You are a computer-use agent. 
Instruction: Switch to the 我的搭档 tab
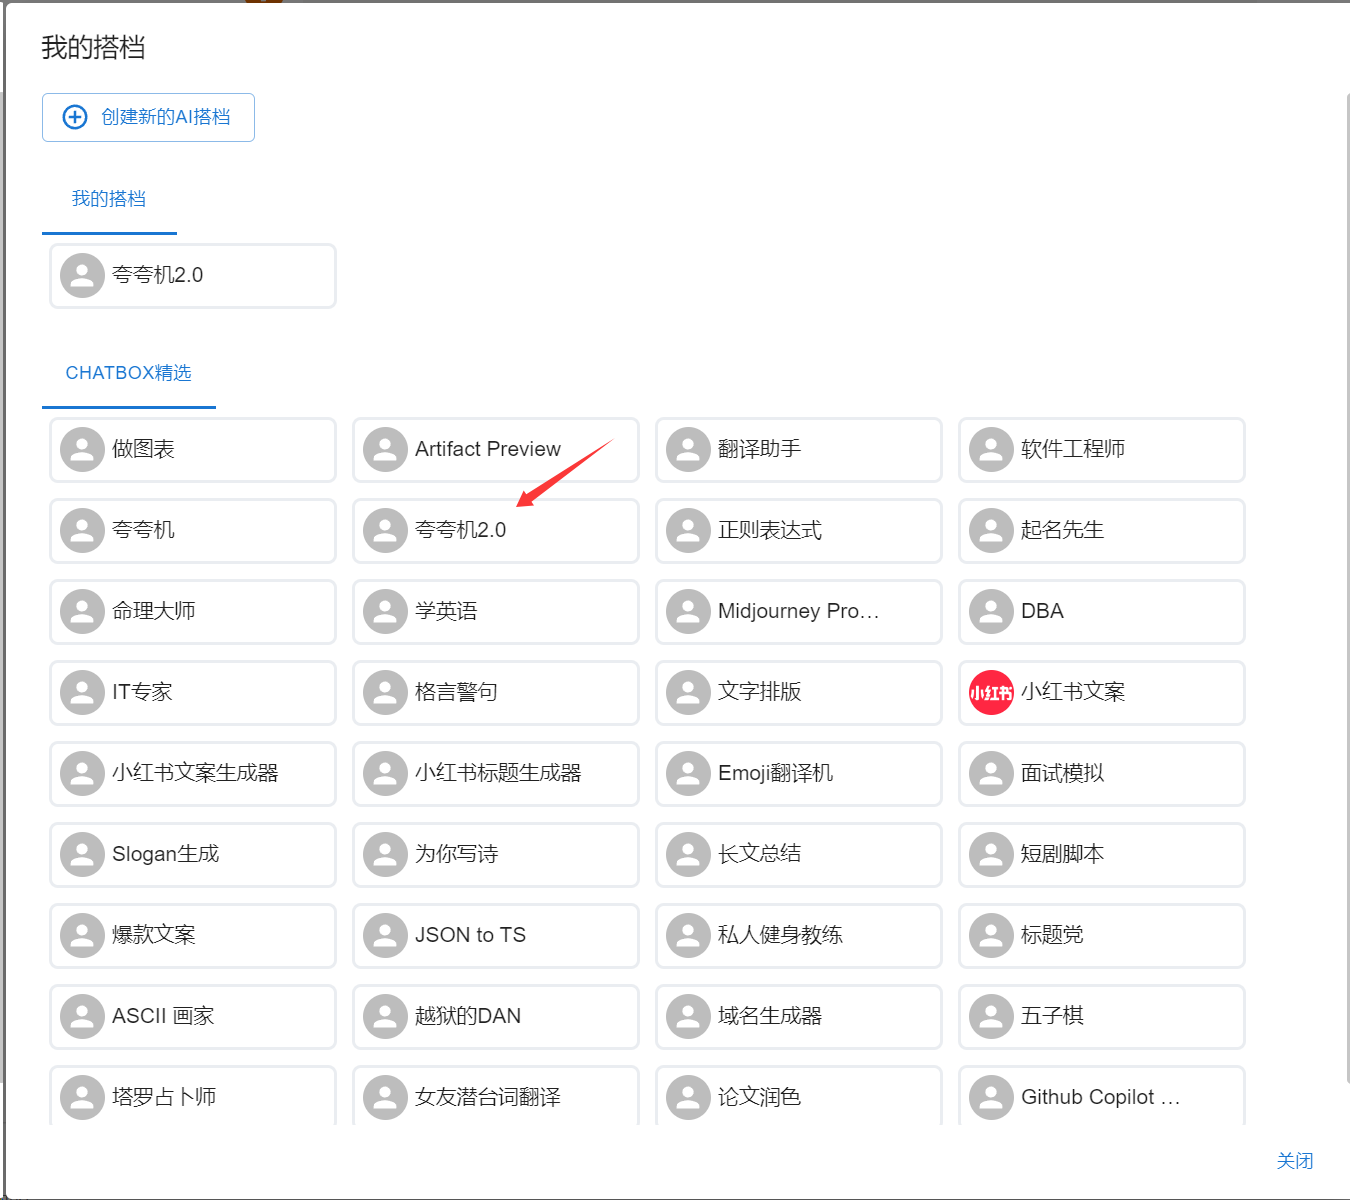point(109,199)
